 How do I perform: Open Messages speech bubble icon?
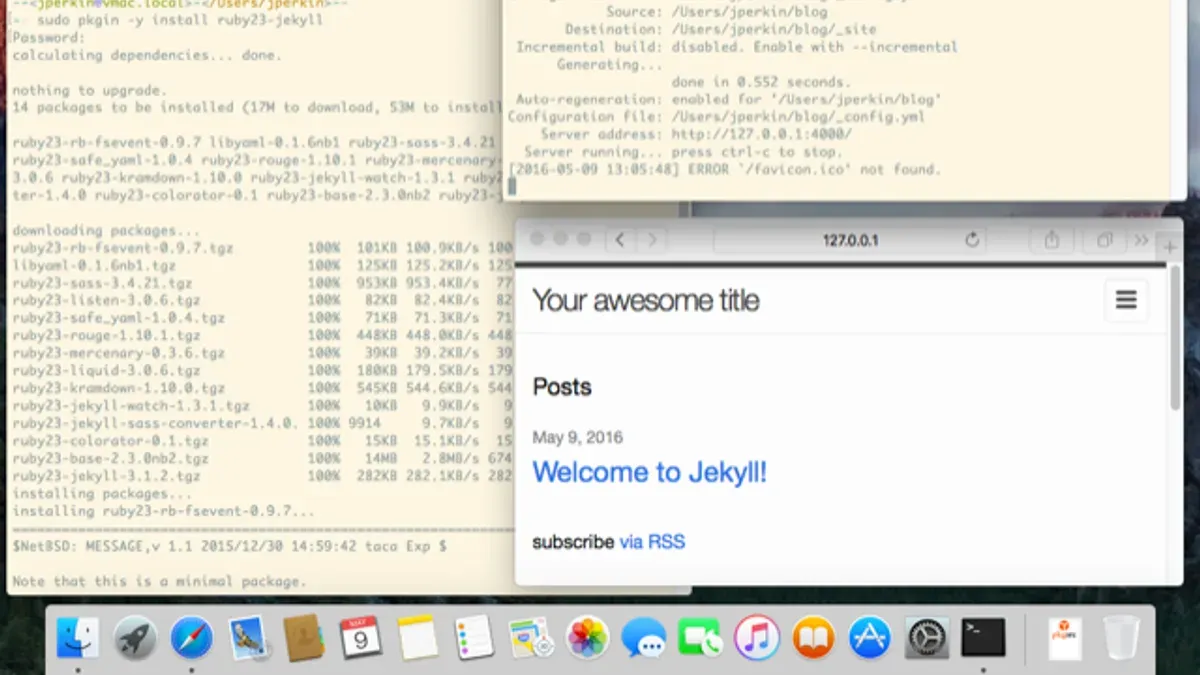tap(644, 637)
